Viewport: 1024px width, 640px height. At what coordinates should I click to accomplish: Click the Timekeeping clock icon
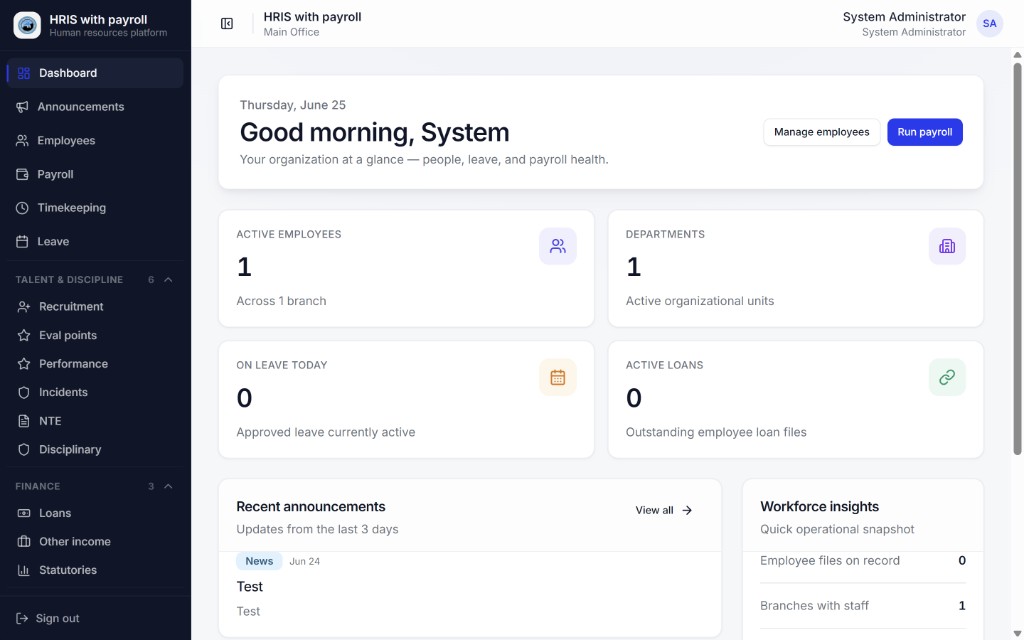[22, 208]
